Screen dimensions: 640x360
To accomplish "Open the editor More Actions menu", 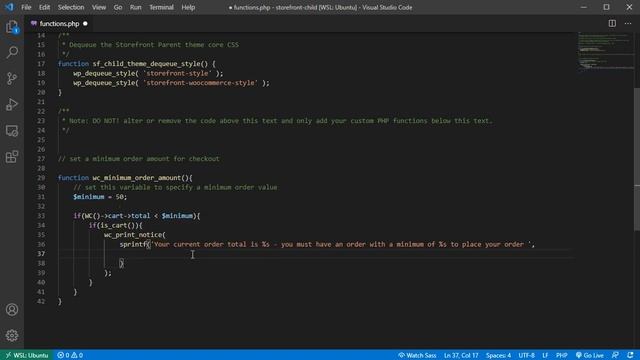I will tap(628, 24).
